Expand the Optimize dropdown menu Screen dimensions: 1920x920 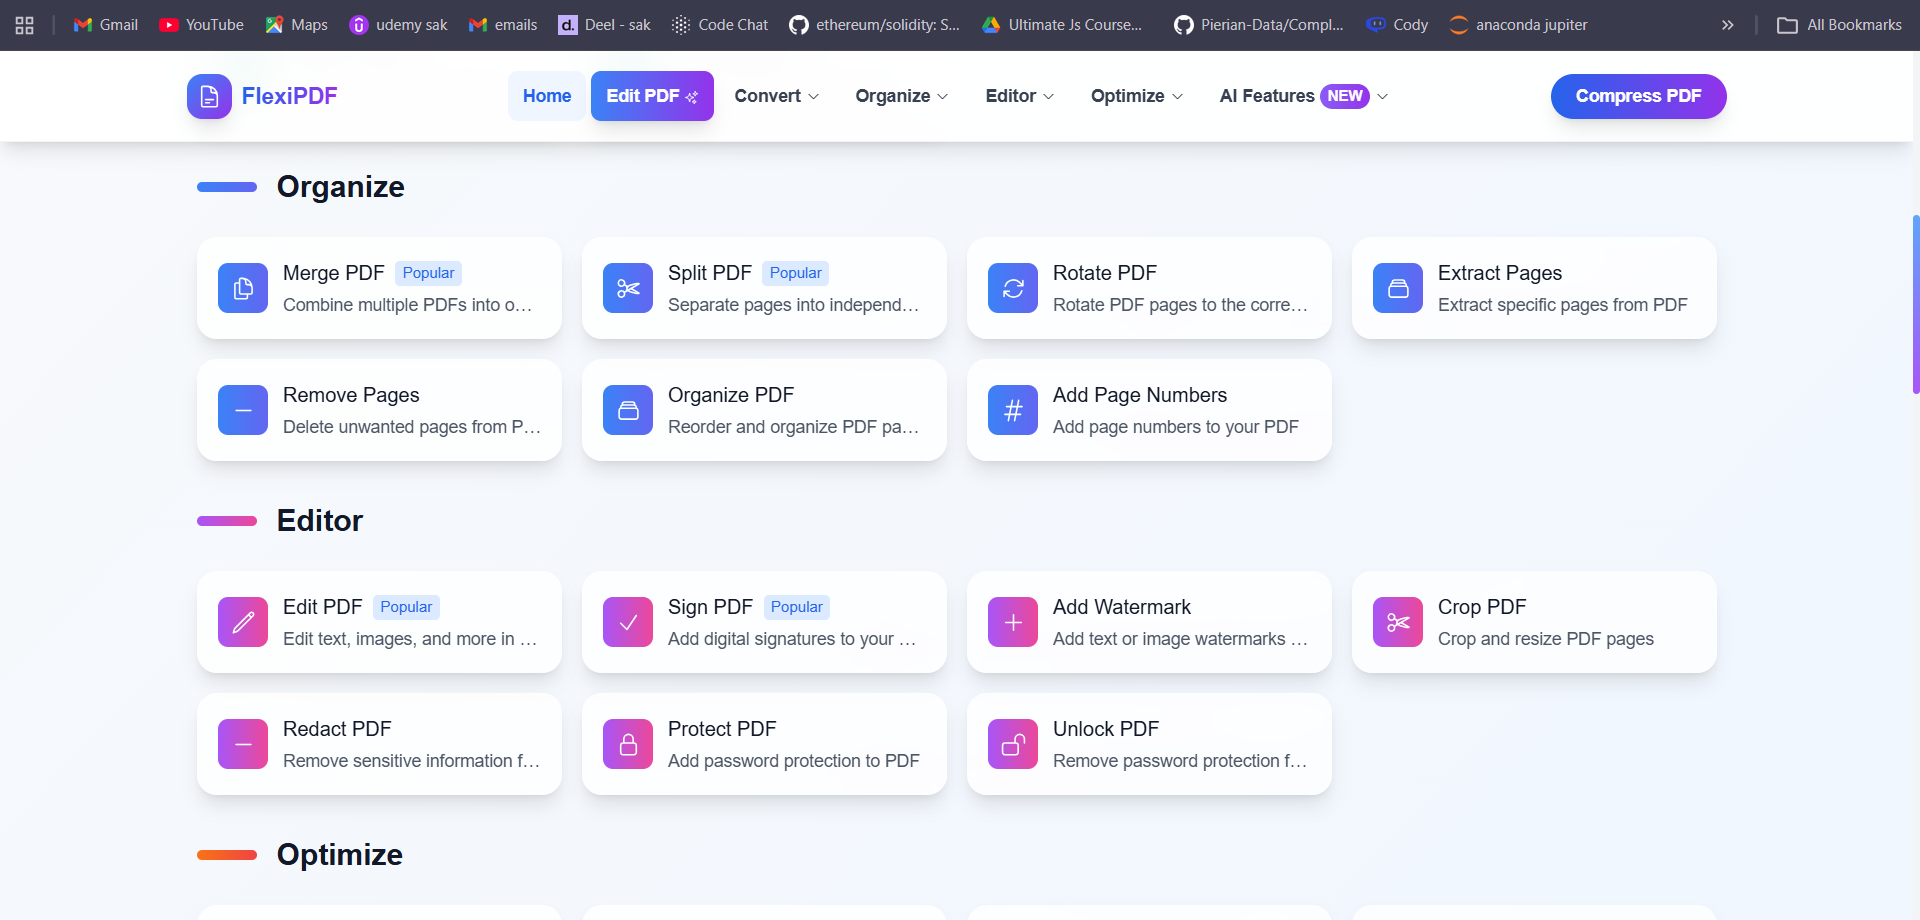coord(1137,96)
